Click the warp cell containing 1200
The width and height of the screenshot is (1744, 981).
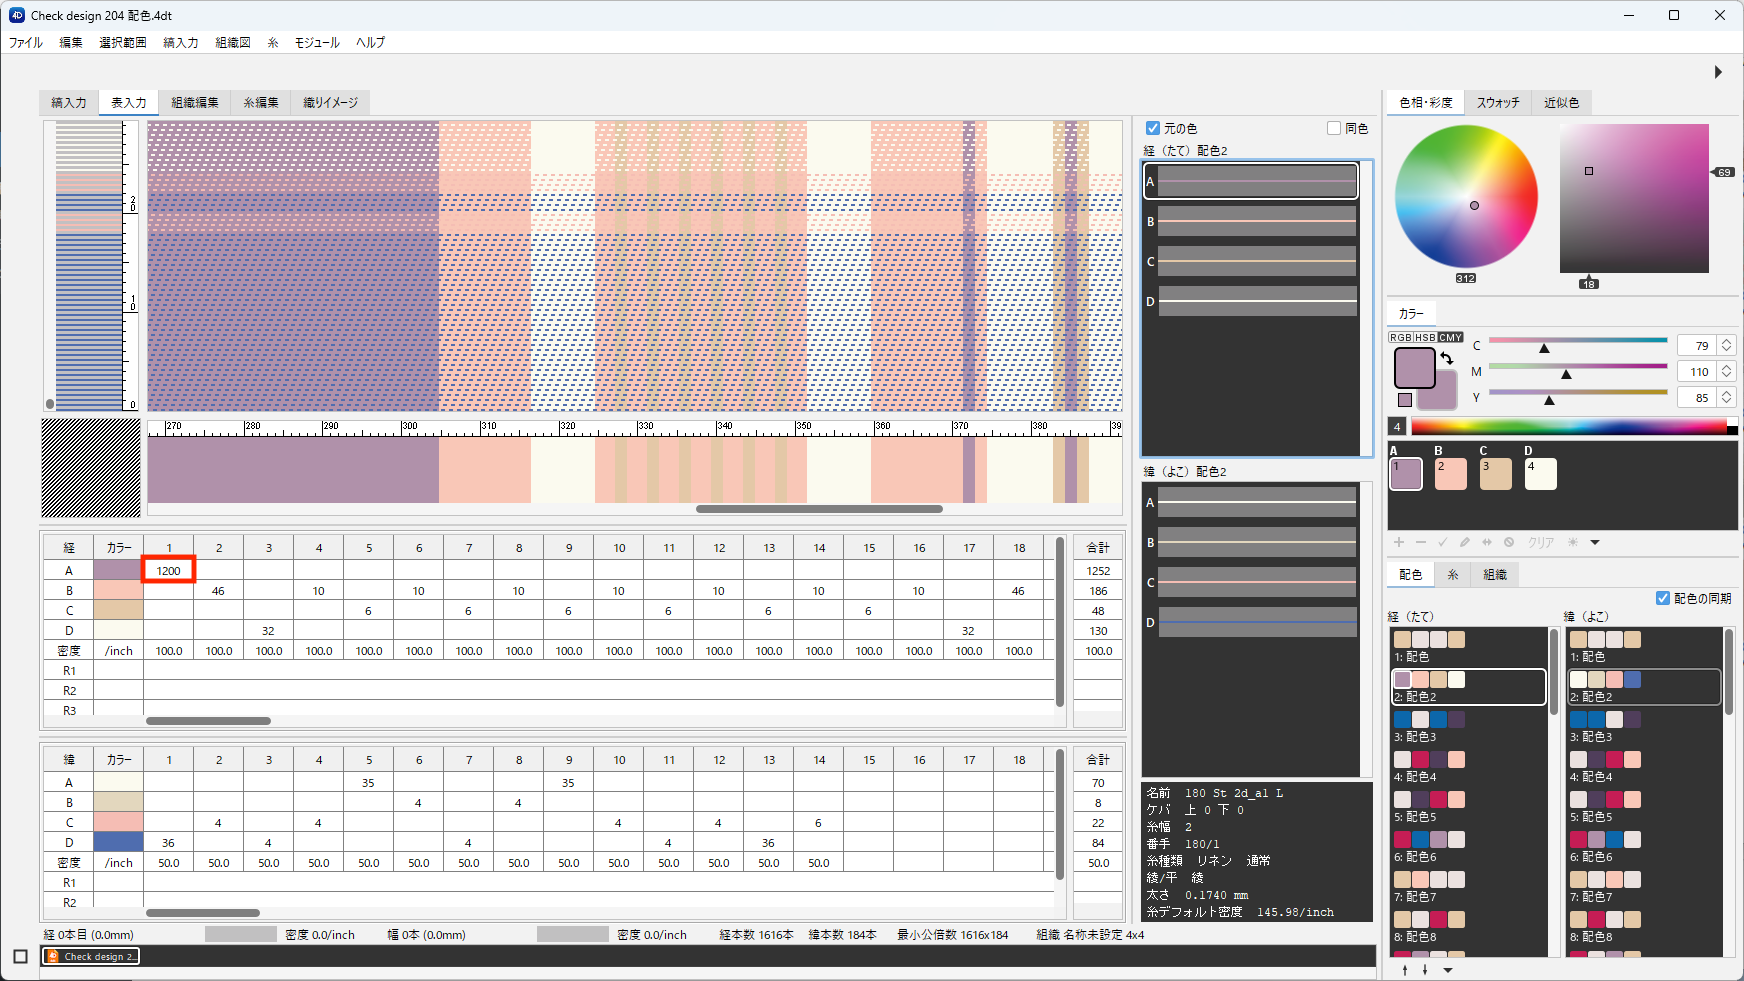click(168, 570)
